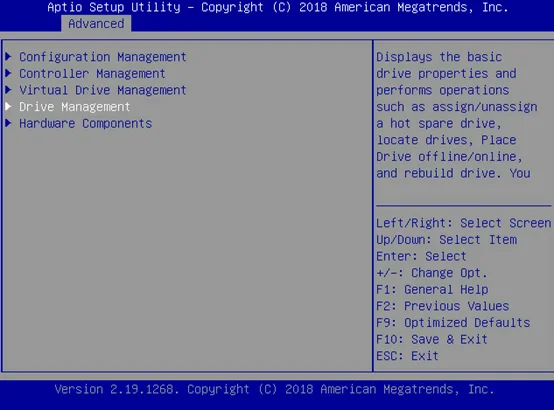Open the Hardware Components submenu
Viewport: 554px width, 410px height.
[x=86, y=123]
